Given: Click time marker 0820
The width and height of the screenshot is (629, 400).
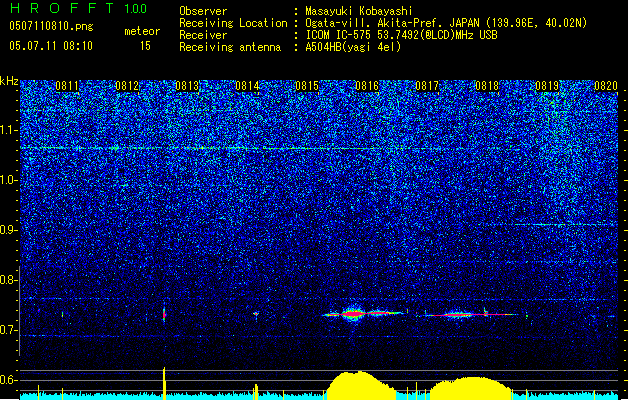Looking at the screenshot, I should [x=606, y=86].
